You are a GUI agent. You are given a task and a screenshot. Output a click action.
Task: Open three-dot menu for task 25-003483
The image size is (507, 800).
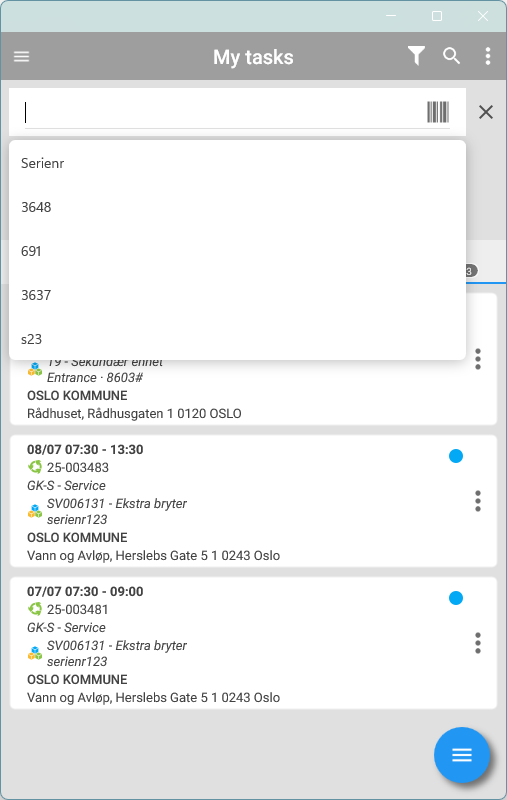click(x=477, y=501)
